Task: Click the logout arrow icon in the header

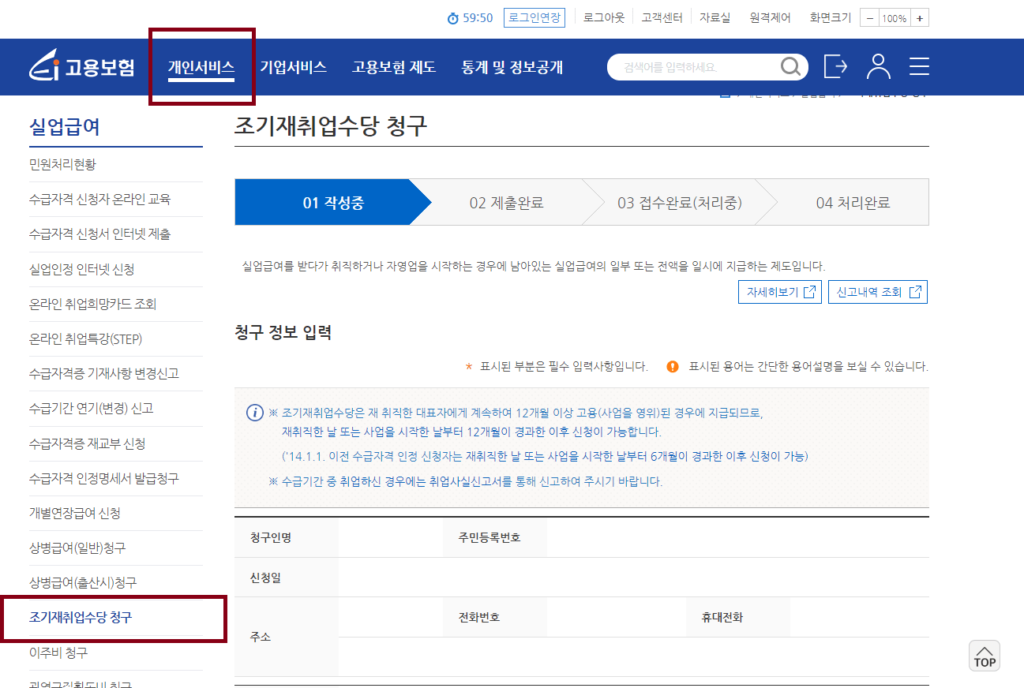Action: click(x=835, y=67)
